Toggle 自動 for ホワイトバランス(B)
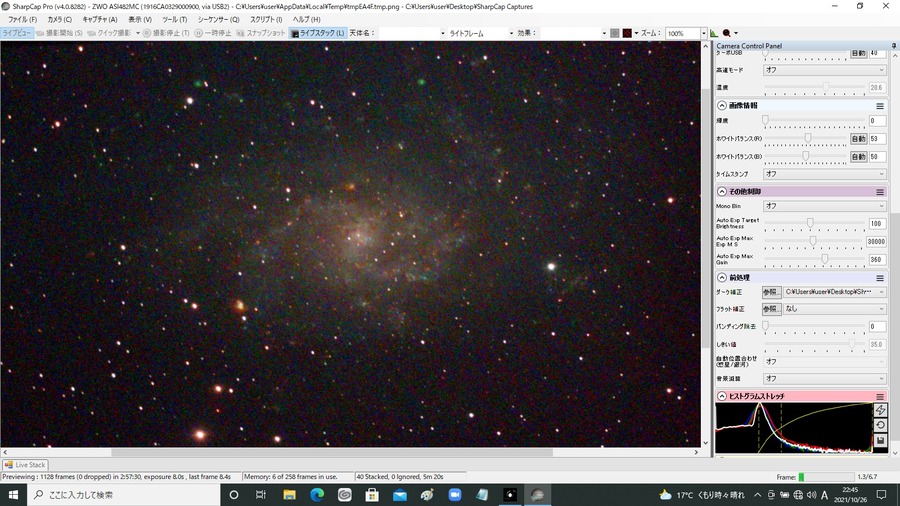The width and height of the screenshot is (900, 506). tap(858, 157)
